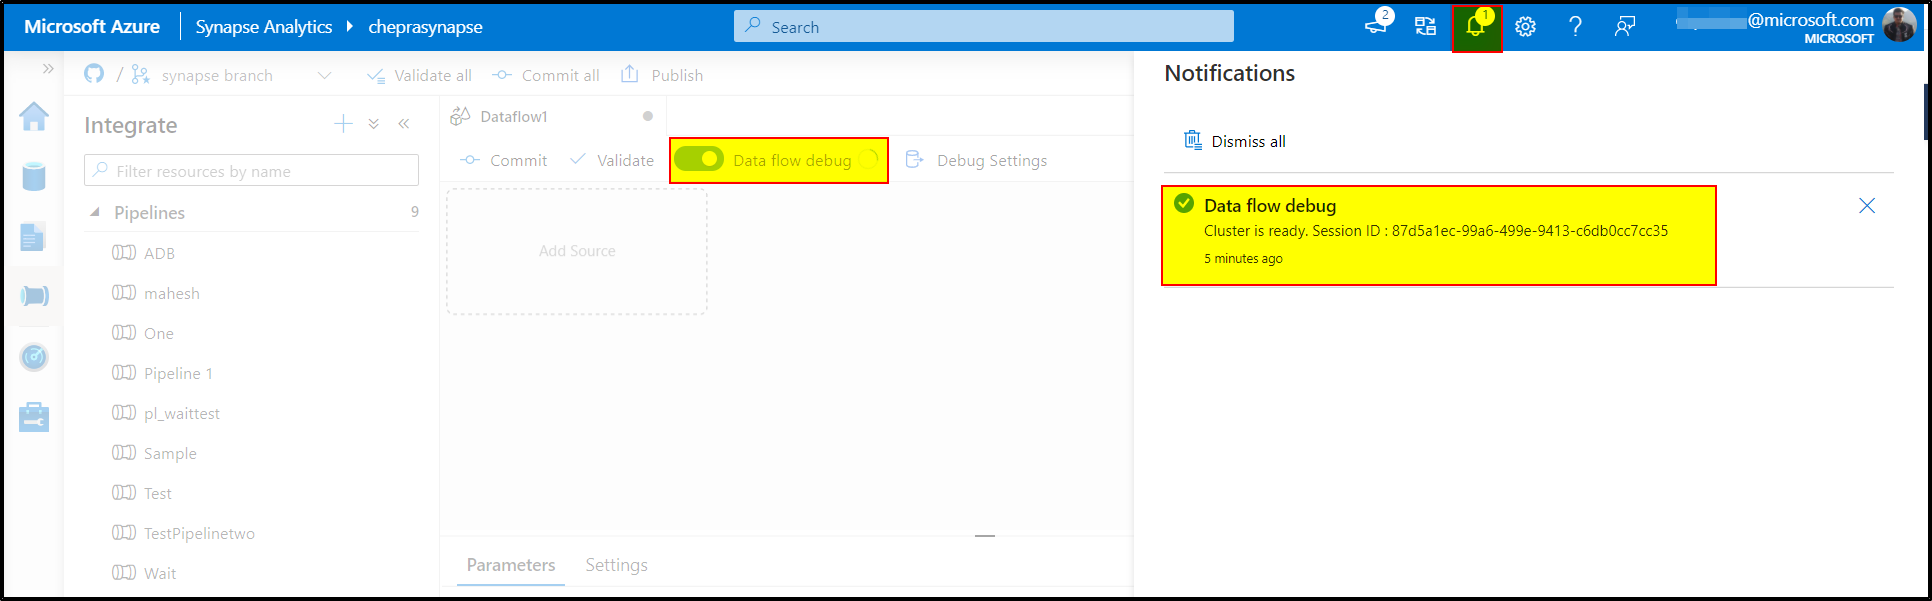This screenshot has width=1932, height=601.
Task: Click the Azure search box
Action: [984, 26]
